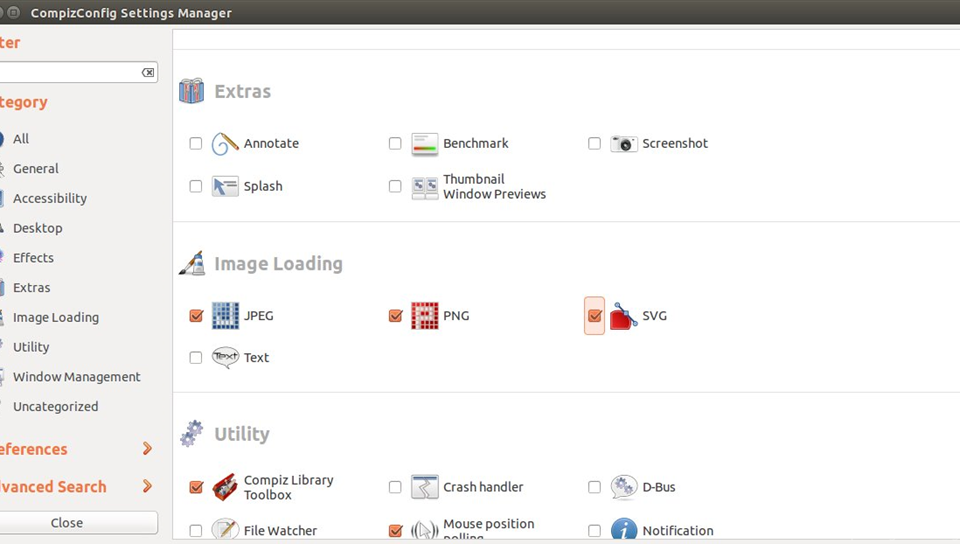Open the Mouse position polling icon
The width and height of the screenshot is (960, 544).
click(x=424, y=530)
